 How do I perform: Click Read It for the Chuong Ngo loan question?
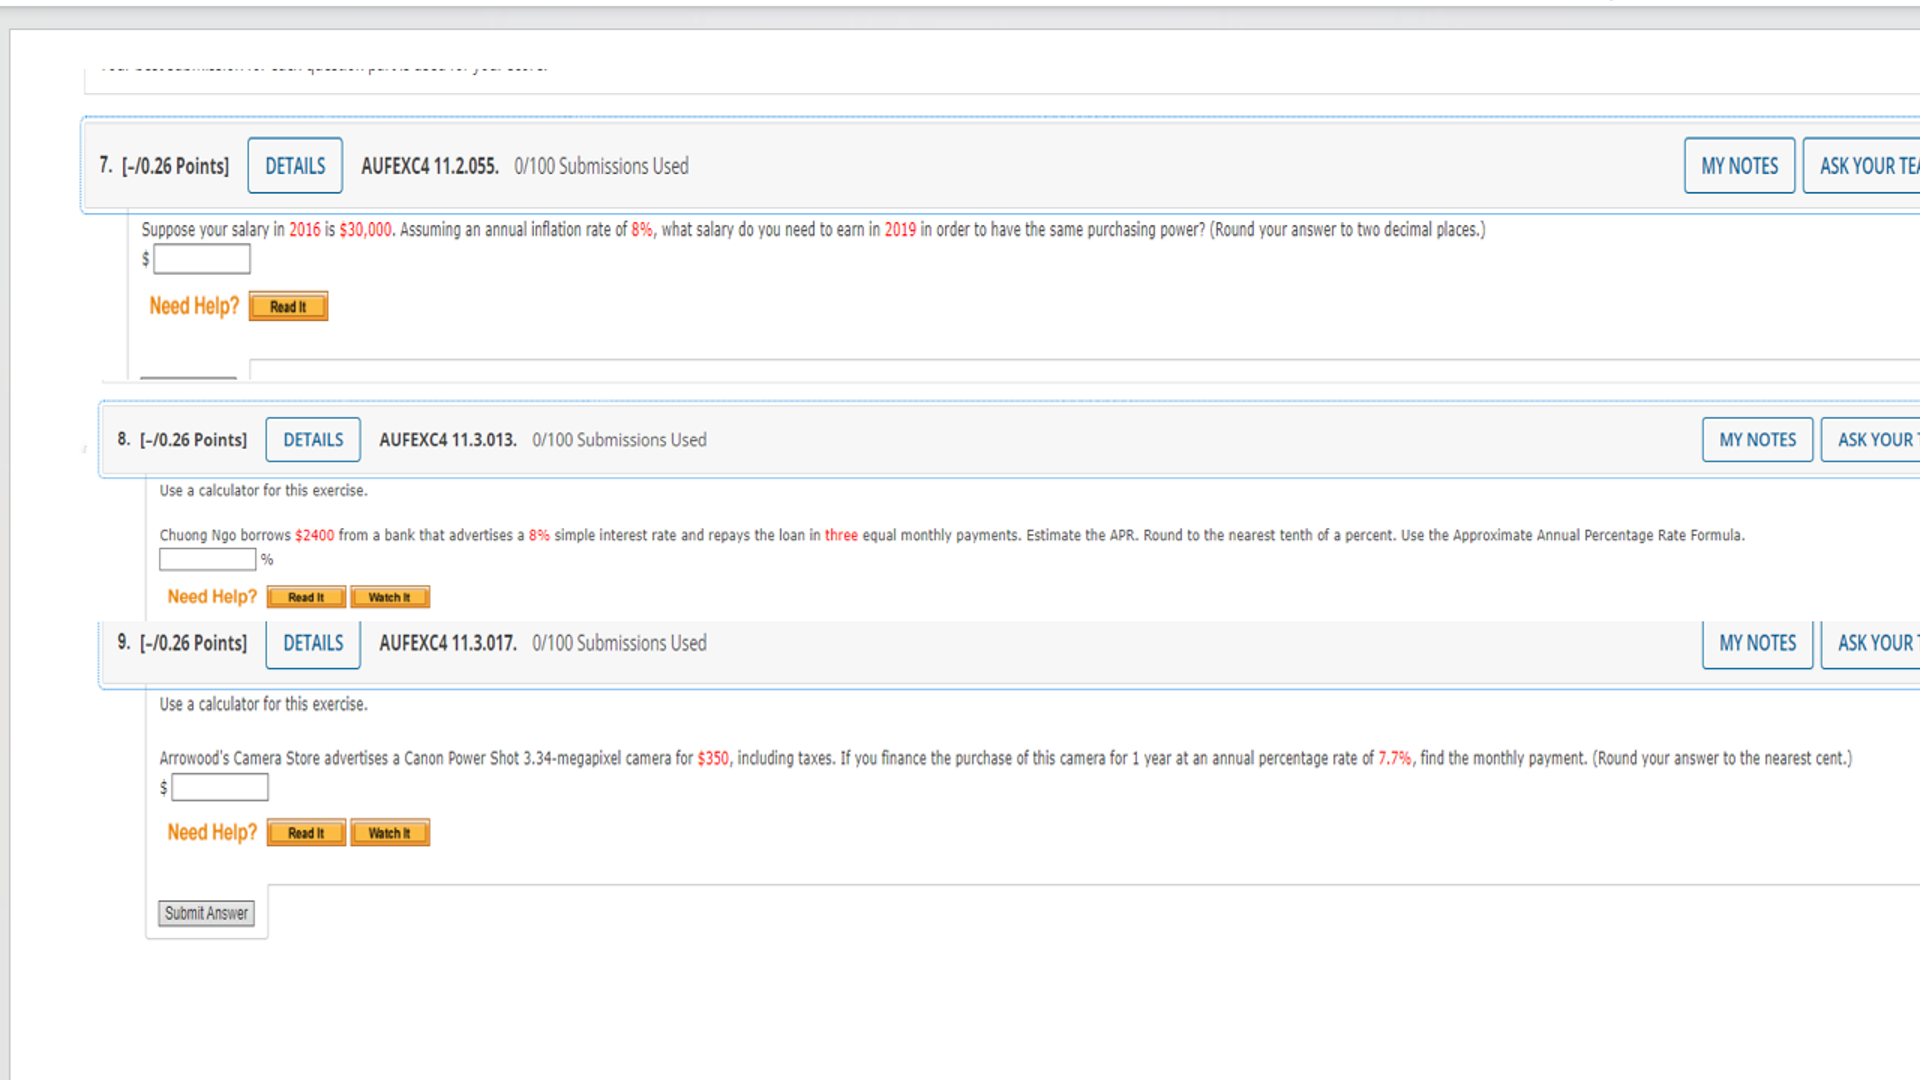pyautogui.click(x=305, y=596)
